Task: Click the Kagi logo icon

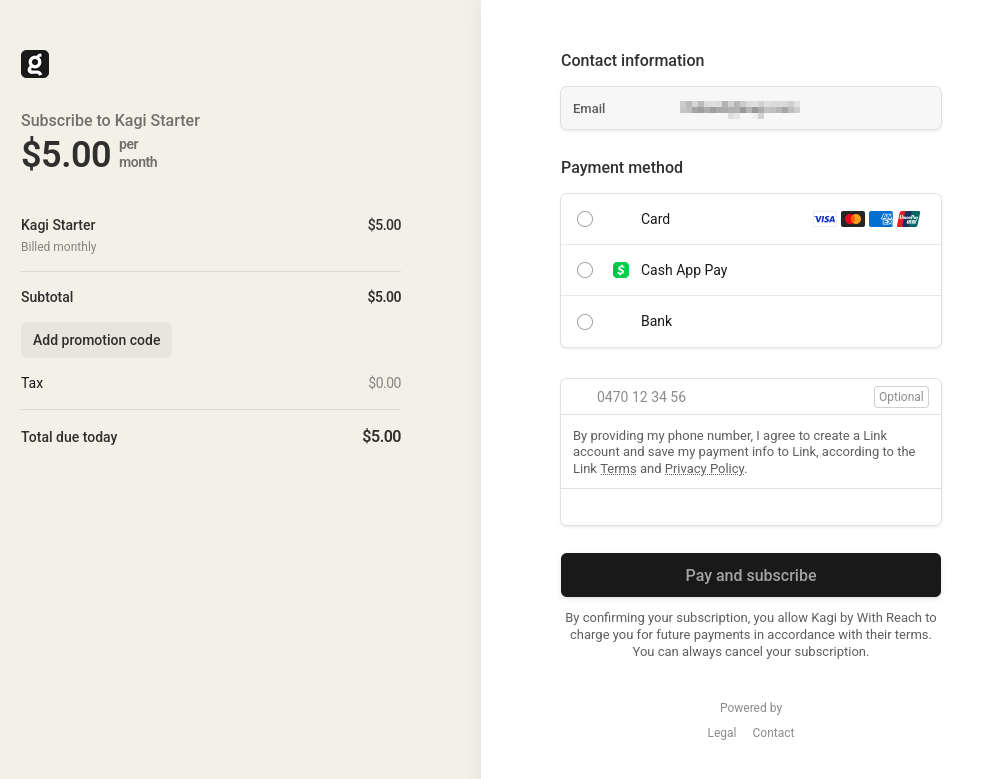Action: coord(35,64)
